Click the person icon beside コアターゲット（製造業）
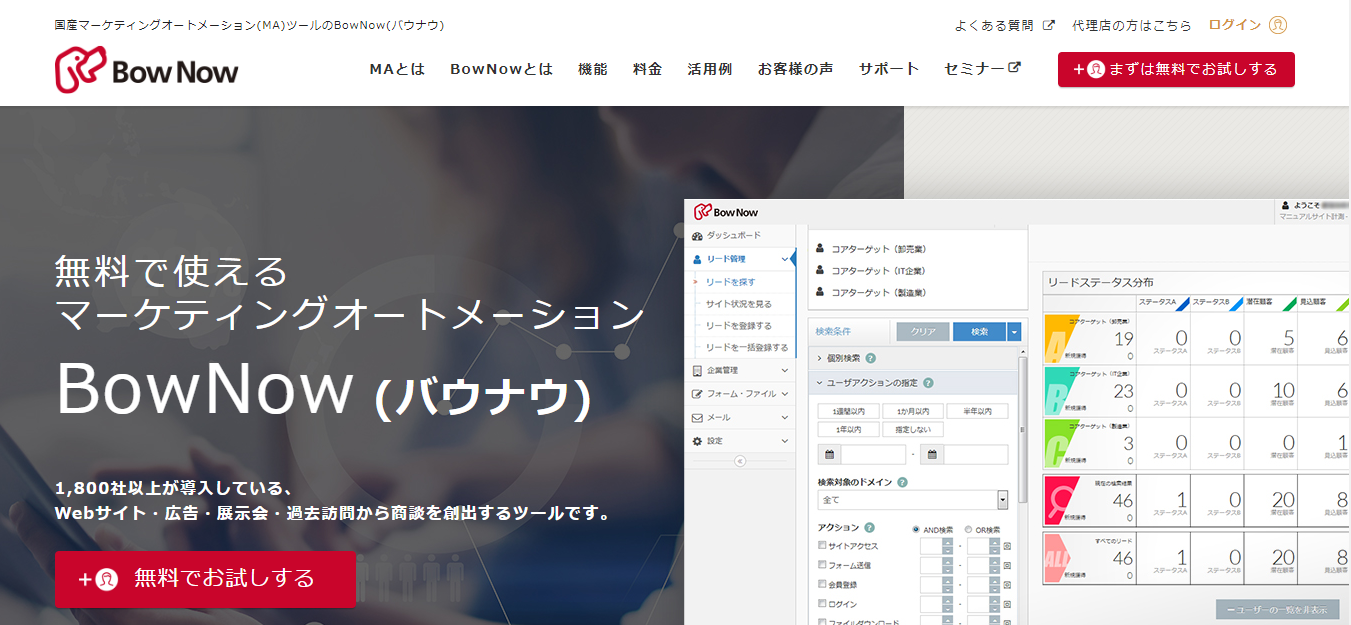The image size is (1351, 625). [820, 292]
